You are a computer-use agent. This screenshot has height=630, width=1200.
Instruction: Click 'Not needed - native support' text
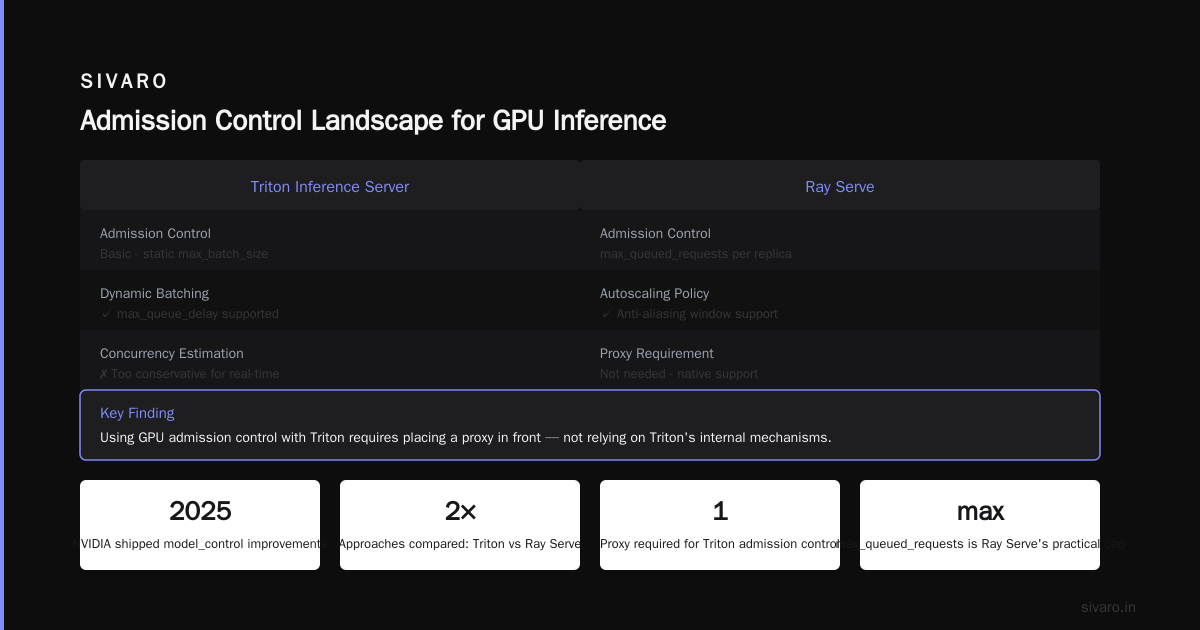(679, 374)
